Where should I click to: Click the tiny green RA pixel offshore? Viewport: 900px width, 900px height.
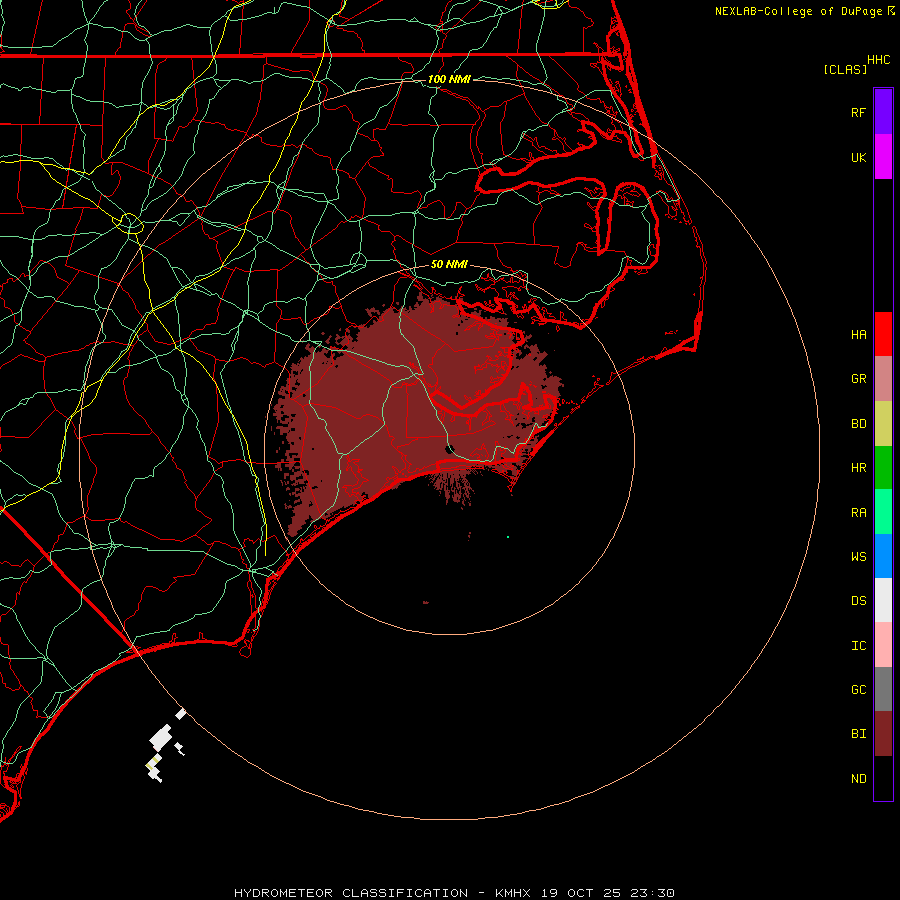coord(508,537)
